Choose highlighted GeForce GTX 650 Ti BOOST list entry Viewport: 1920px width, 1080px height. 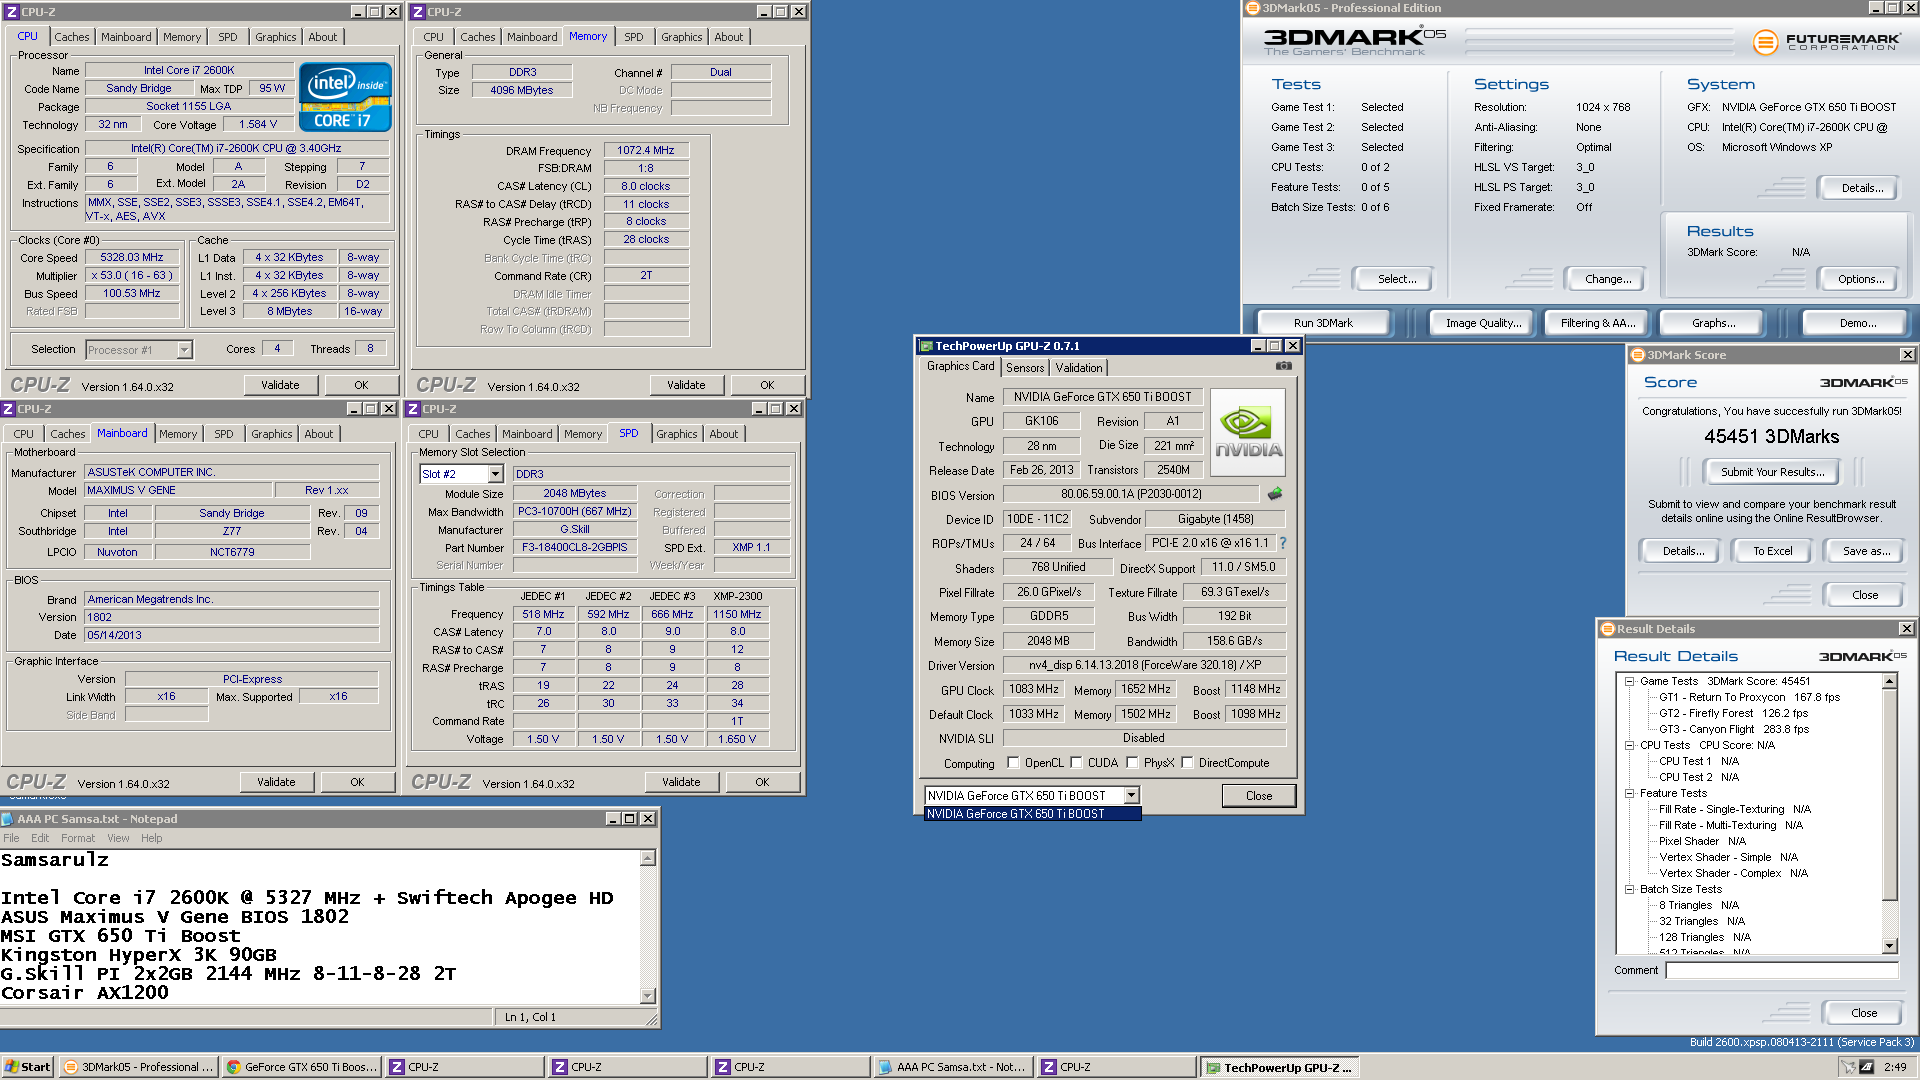1032,814
